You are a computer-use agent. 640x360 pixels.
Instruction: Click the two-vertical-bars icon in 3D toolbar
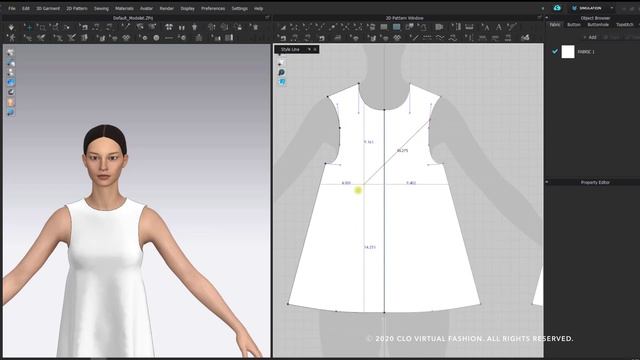coord(182,27)
